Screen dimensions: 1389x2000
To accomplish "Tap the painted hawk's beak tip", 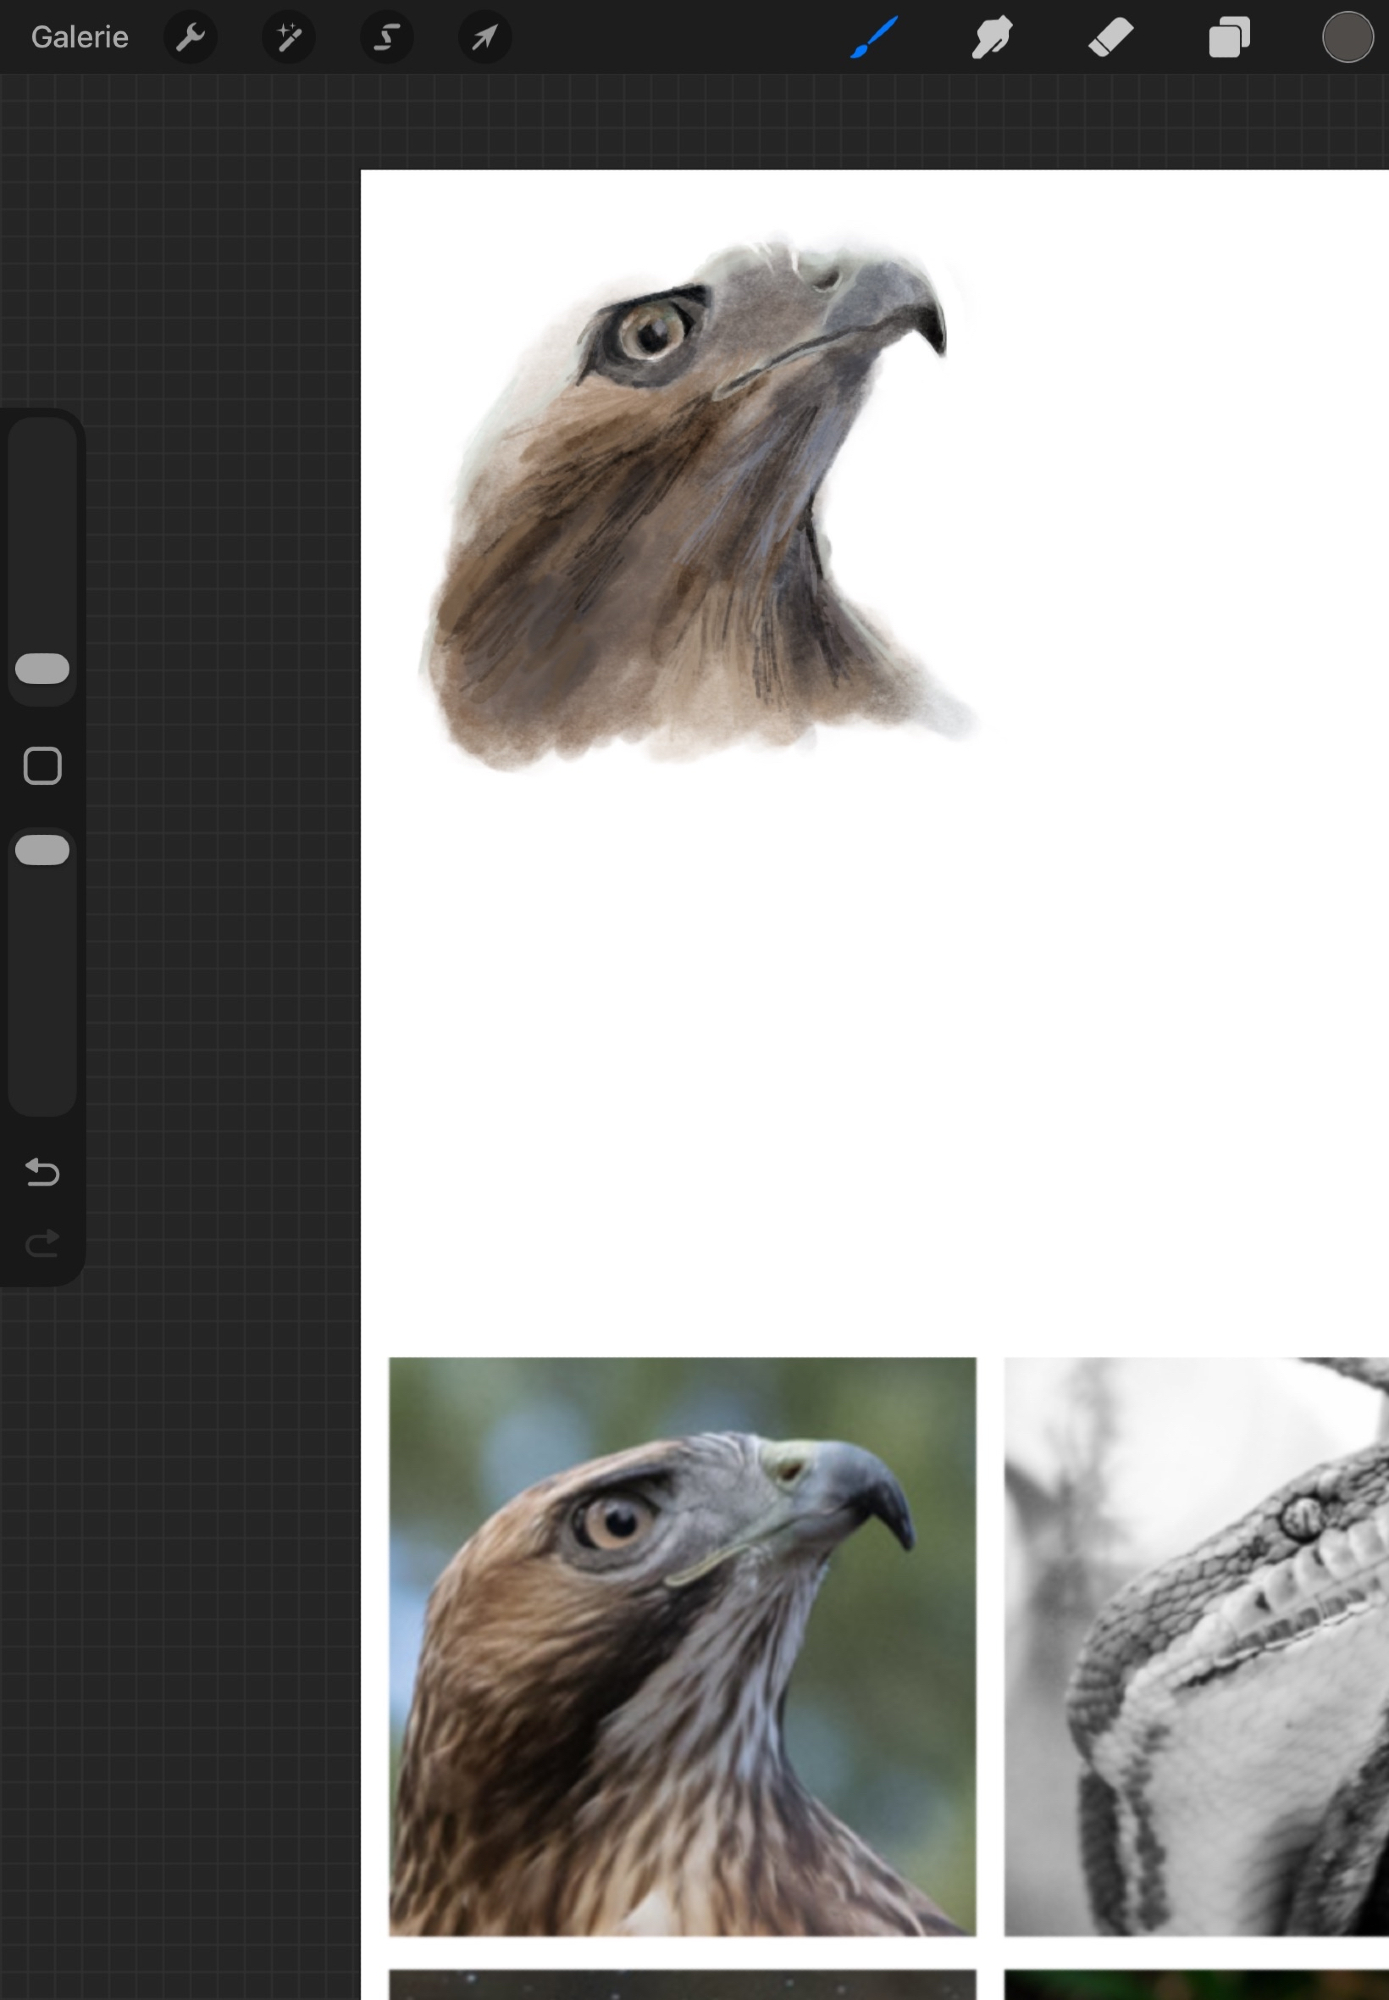I will pos(938,340).
